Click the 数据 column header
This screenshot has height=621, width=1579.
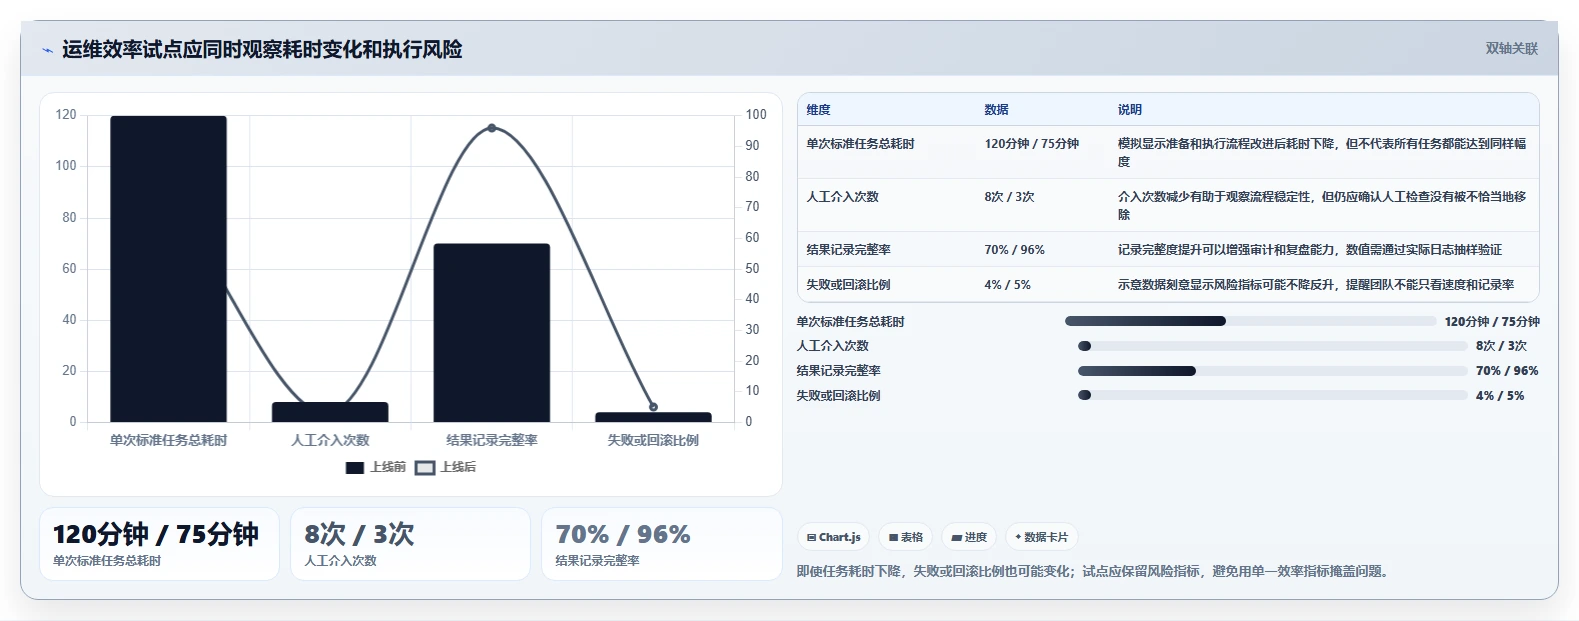tap(996, 110)
